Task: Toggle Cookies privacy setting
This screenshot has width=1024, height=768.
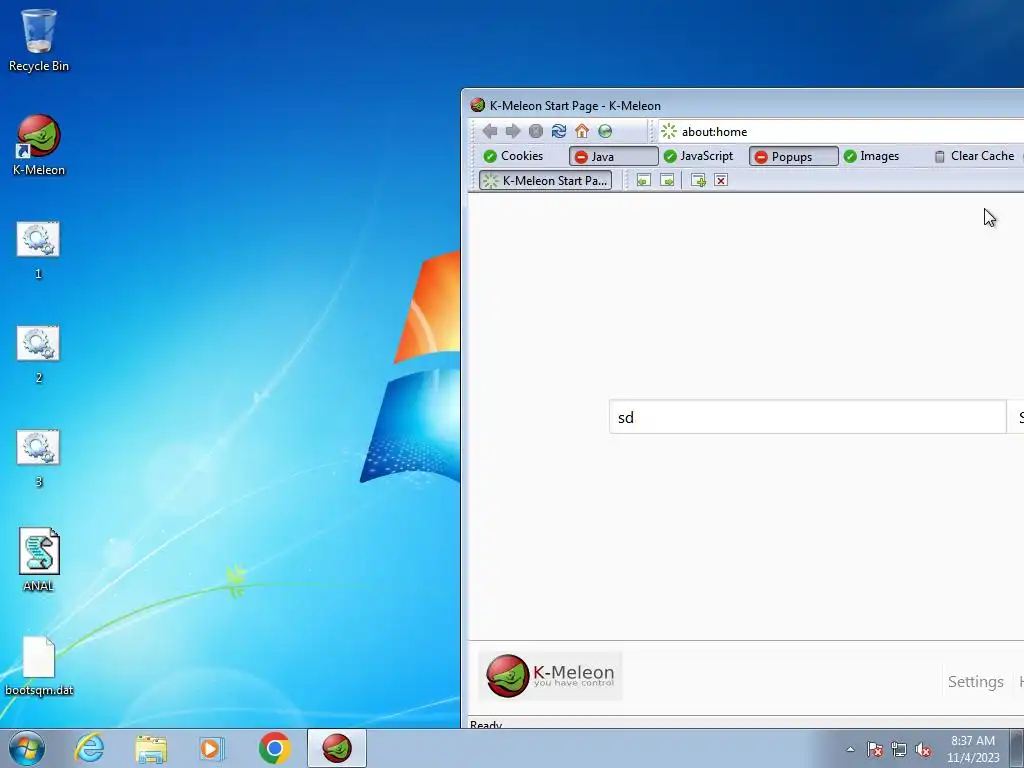Action: pyautogui.click(x=513, y=156)
